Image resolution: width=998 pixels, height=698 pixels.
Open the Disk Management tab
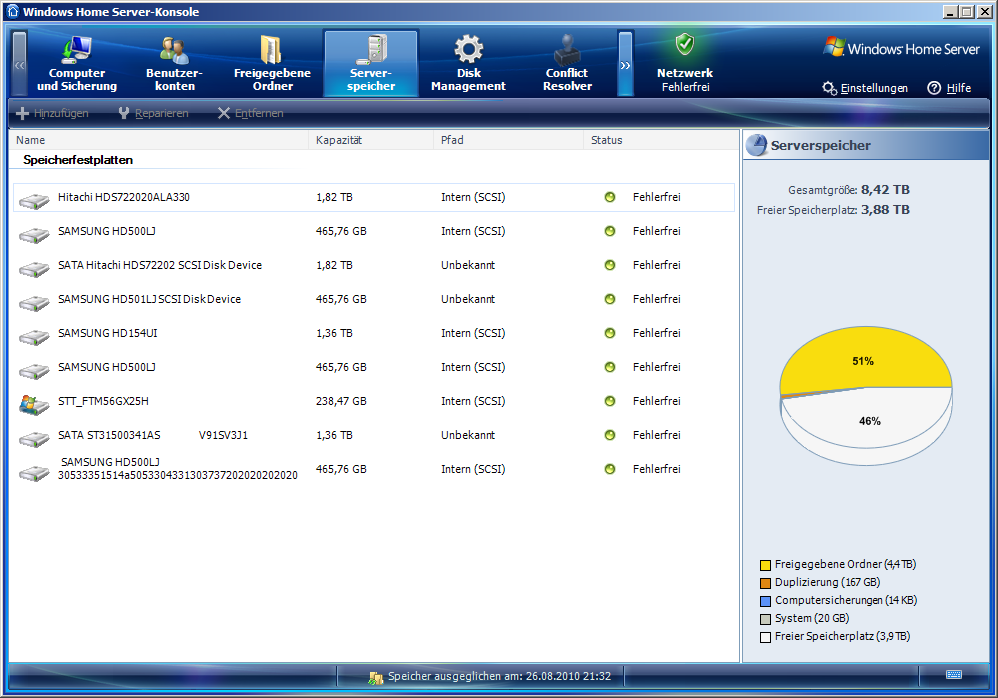(x=468, y=64)
